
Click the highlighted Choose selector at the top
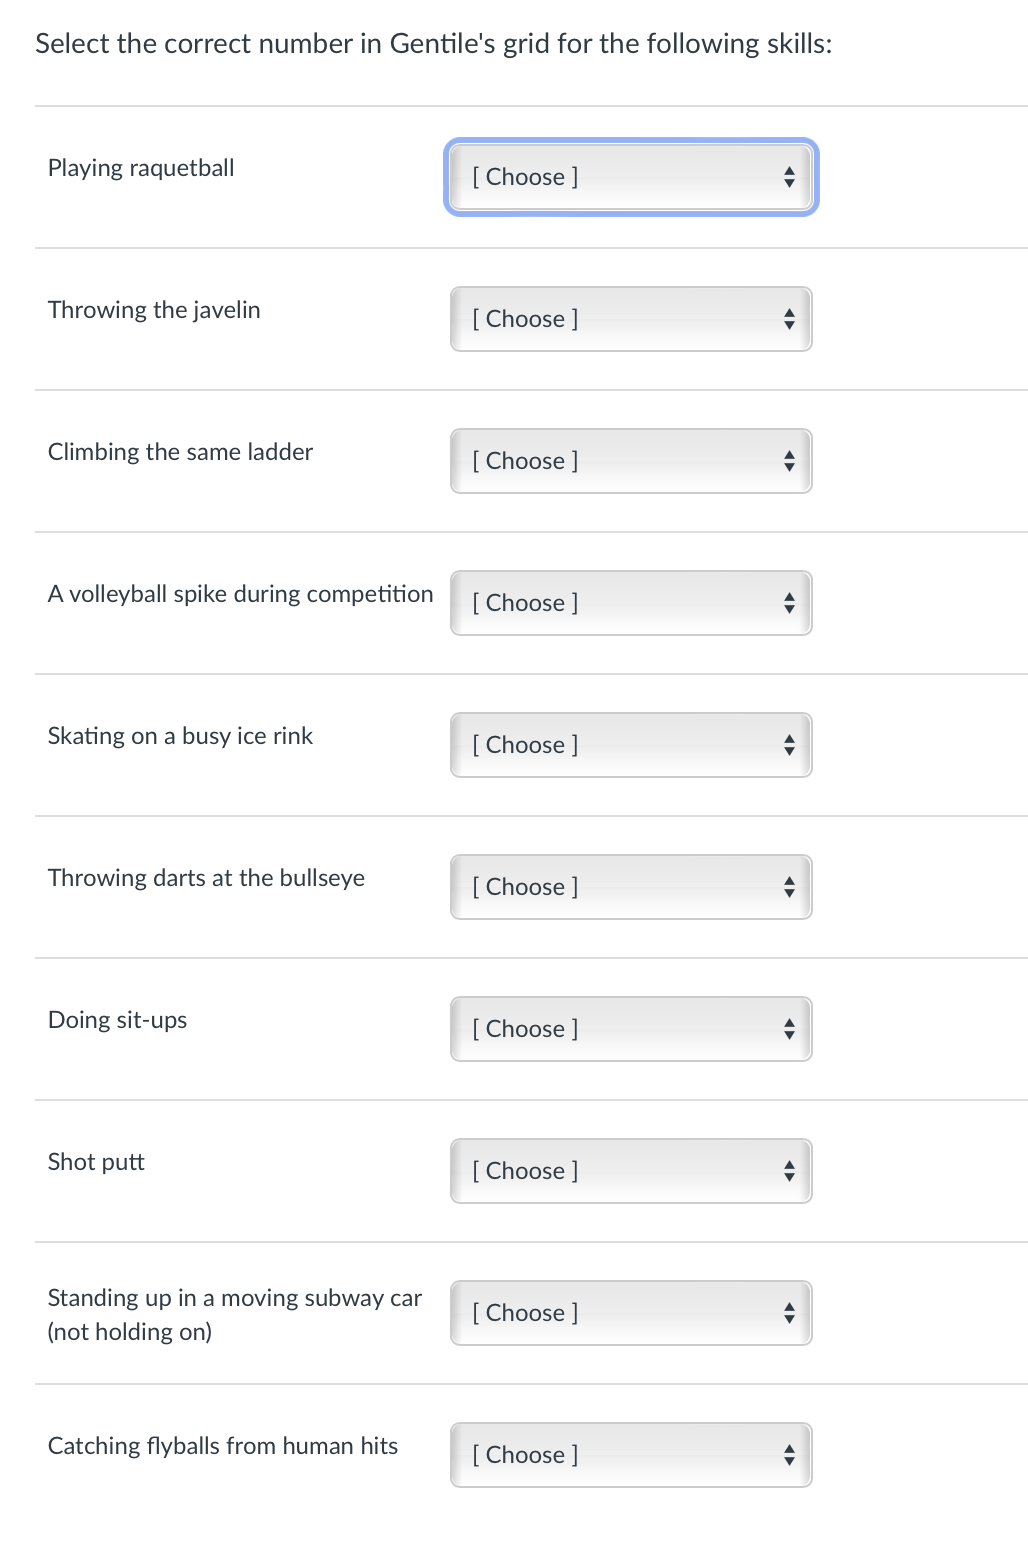click(x=630, y=177)
